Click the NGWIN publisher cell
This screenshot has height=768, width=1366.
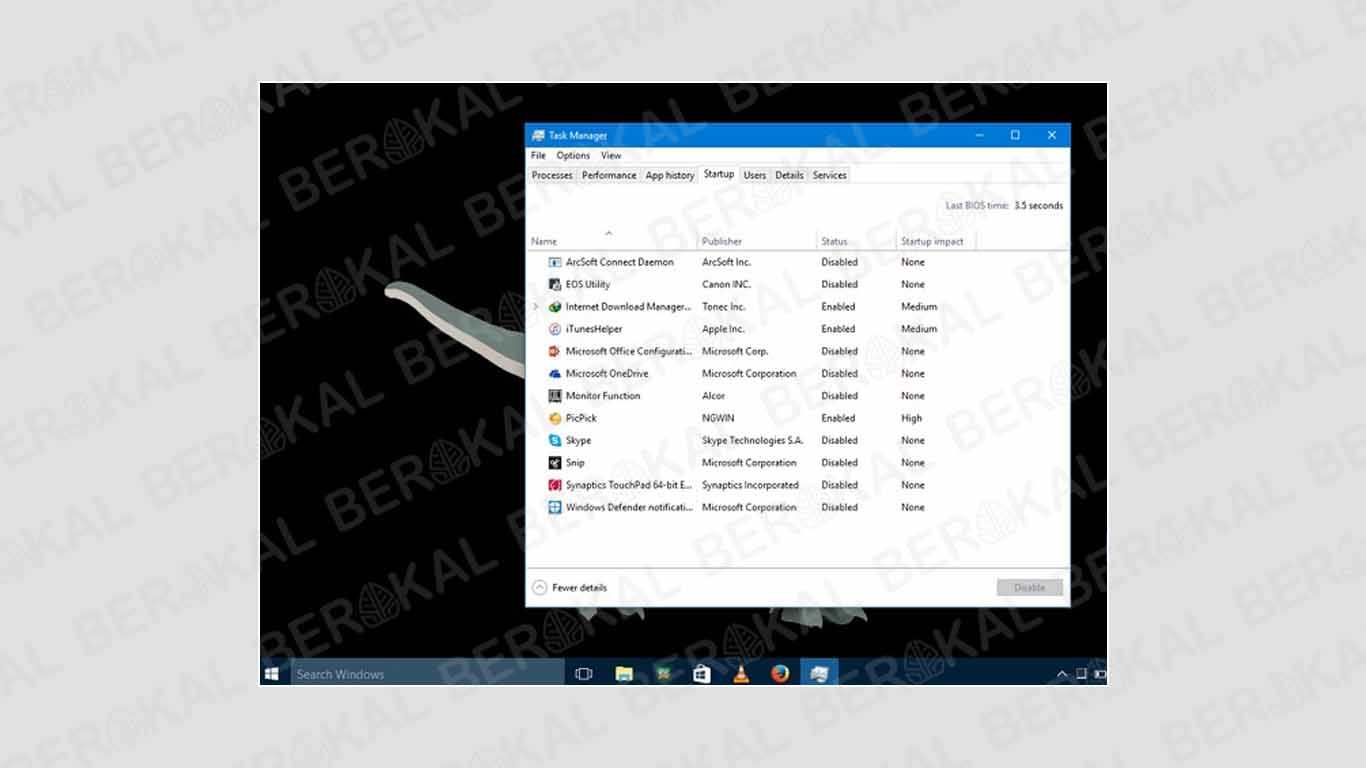(717, 418)
